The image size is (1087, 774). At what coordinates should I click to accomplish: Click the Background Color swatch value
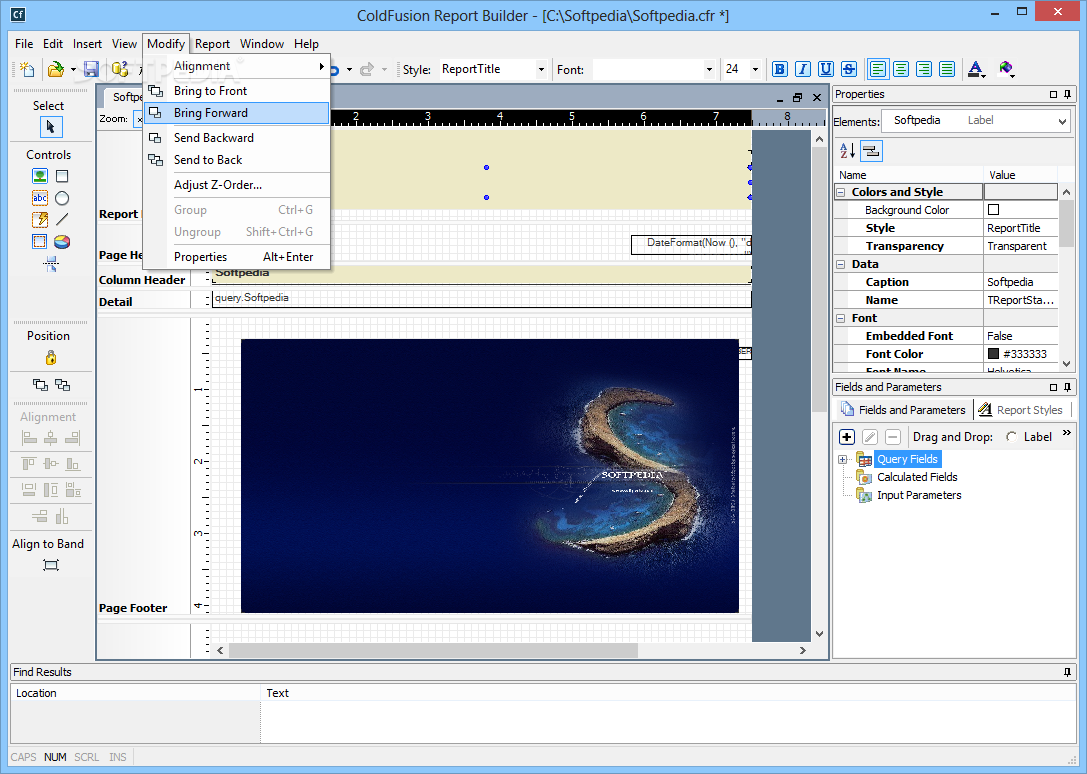[x=993, y=210]
